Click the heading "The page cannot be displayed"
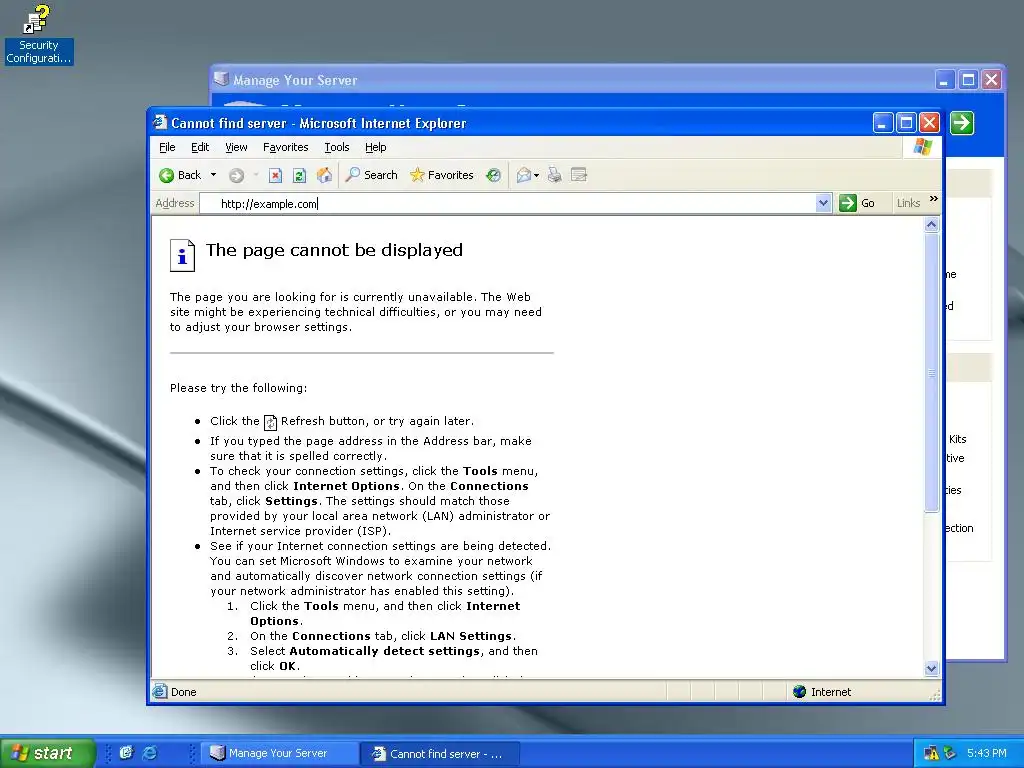1024x768 pixels. [334, 250]
